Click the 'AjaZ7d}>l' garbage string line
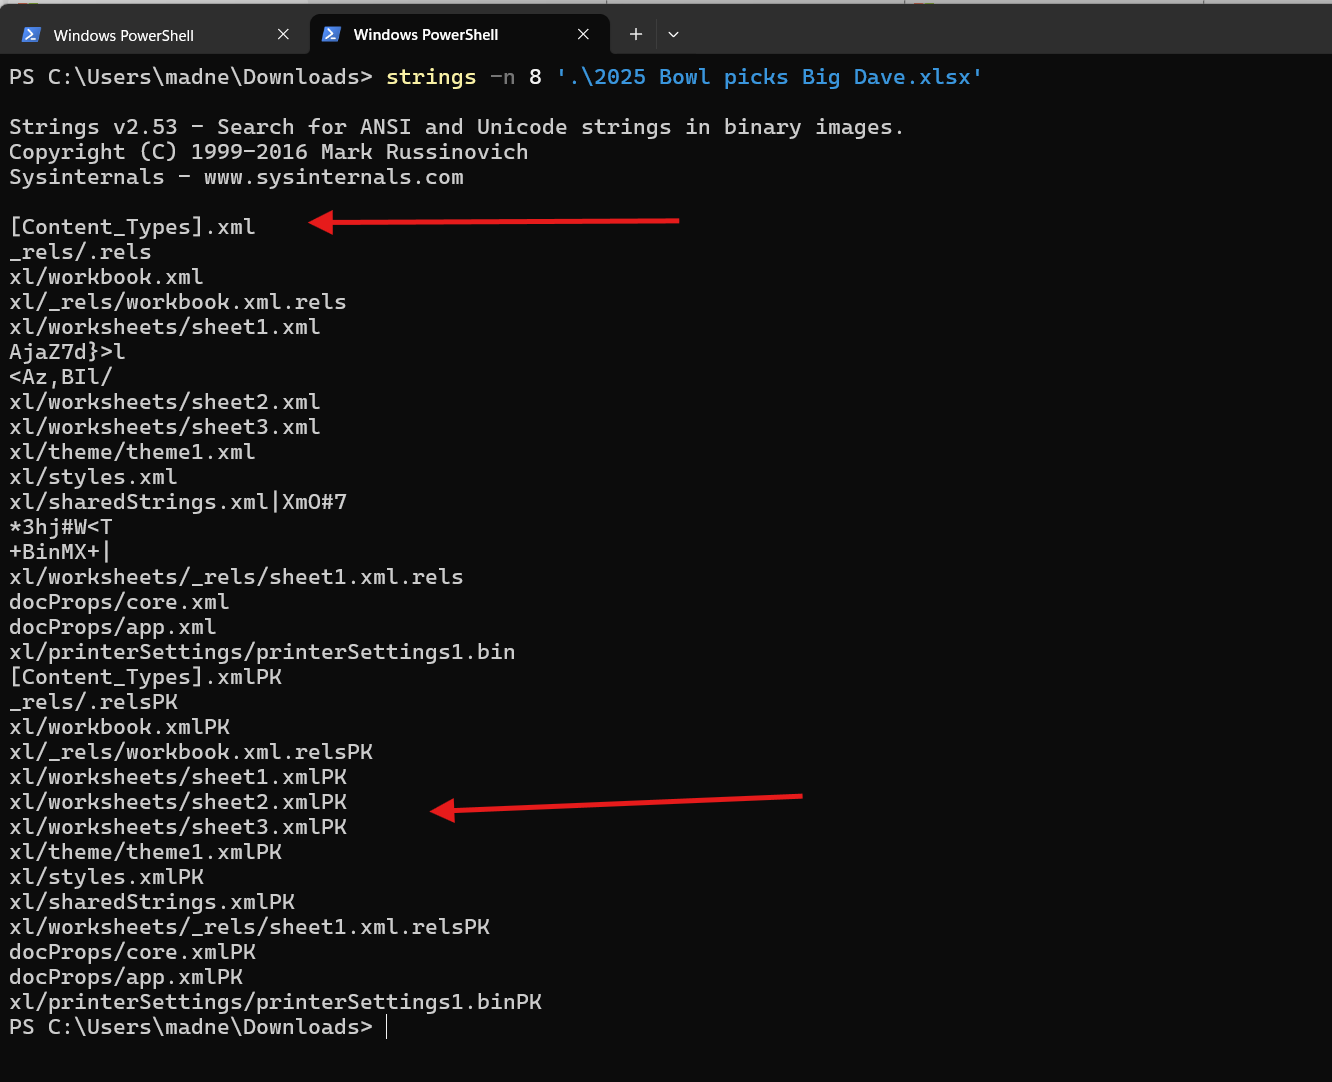 (x=67, y=352)
